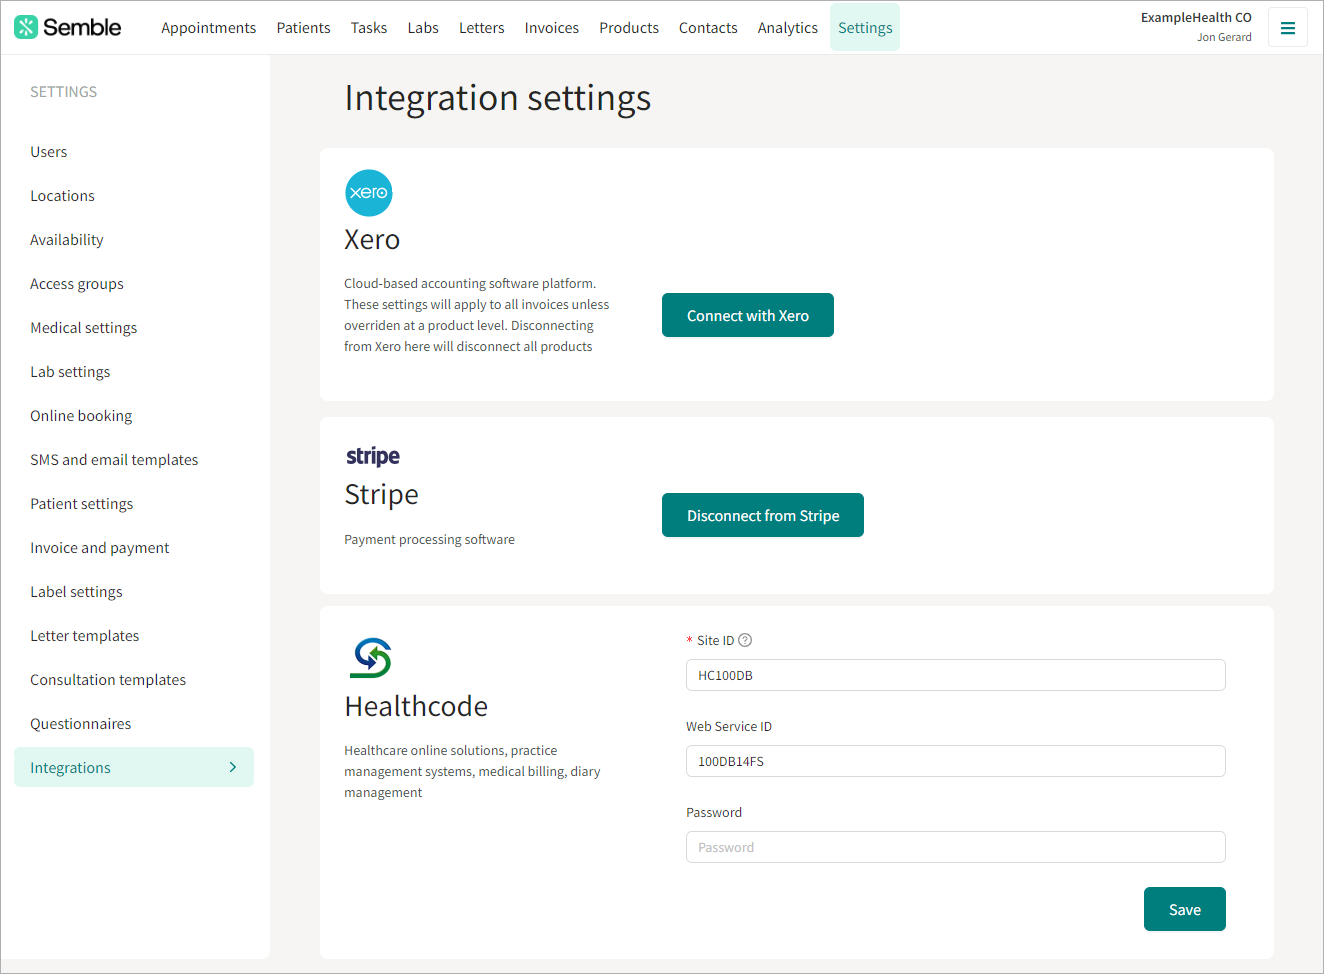
Task: Select Consultation templates
Action: coord(107,679)
